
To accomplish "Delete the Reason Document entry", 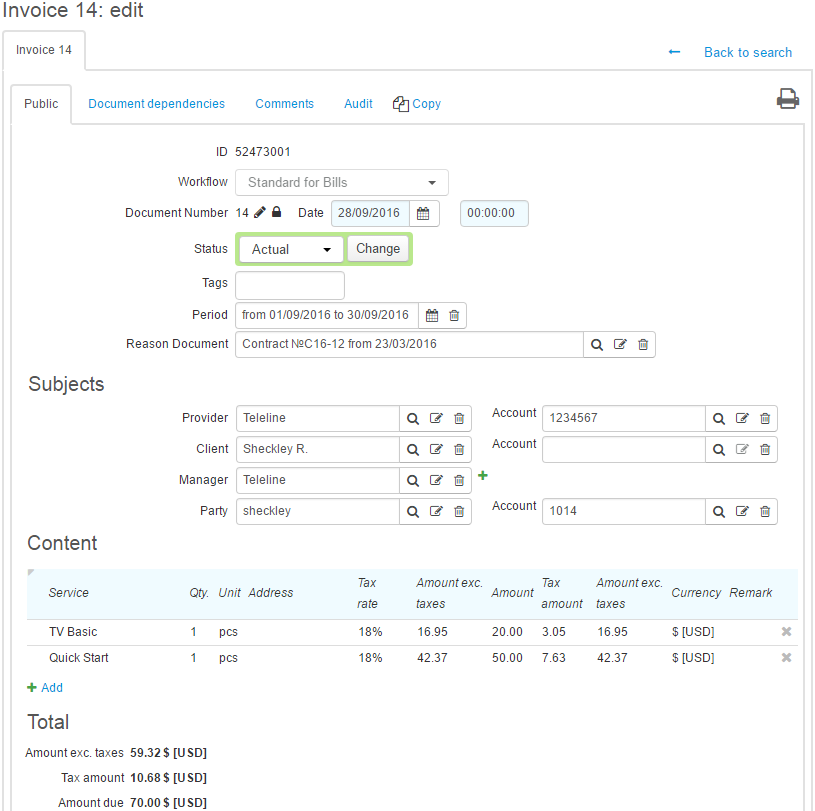I will click(x=643, y=344).
